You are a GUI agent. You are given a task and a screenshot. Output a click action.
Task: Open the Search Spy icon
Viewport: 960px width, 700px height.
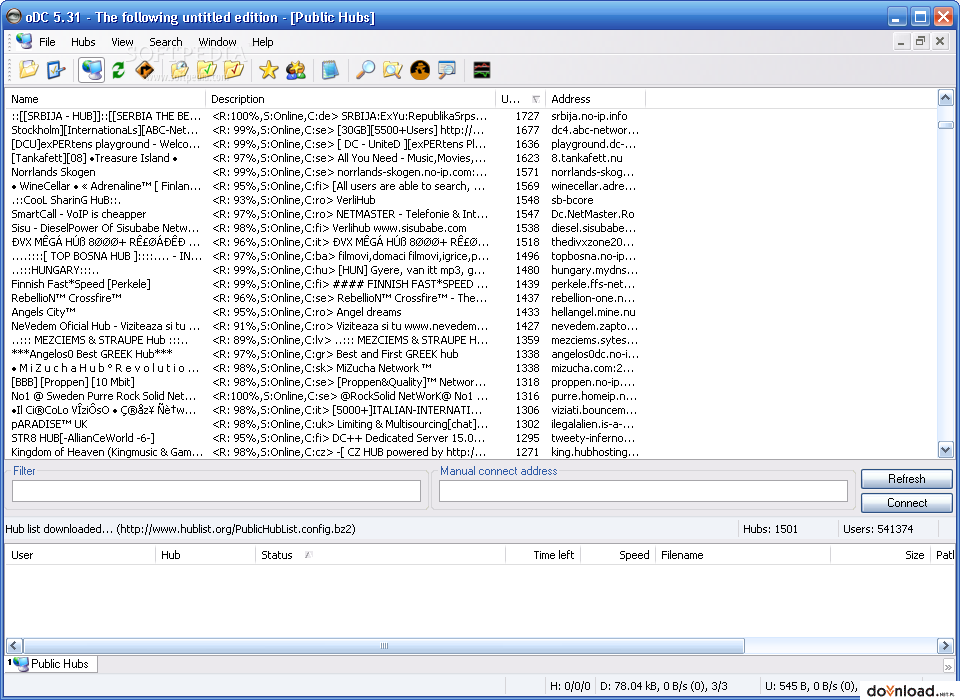point(419,70)
